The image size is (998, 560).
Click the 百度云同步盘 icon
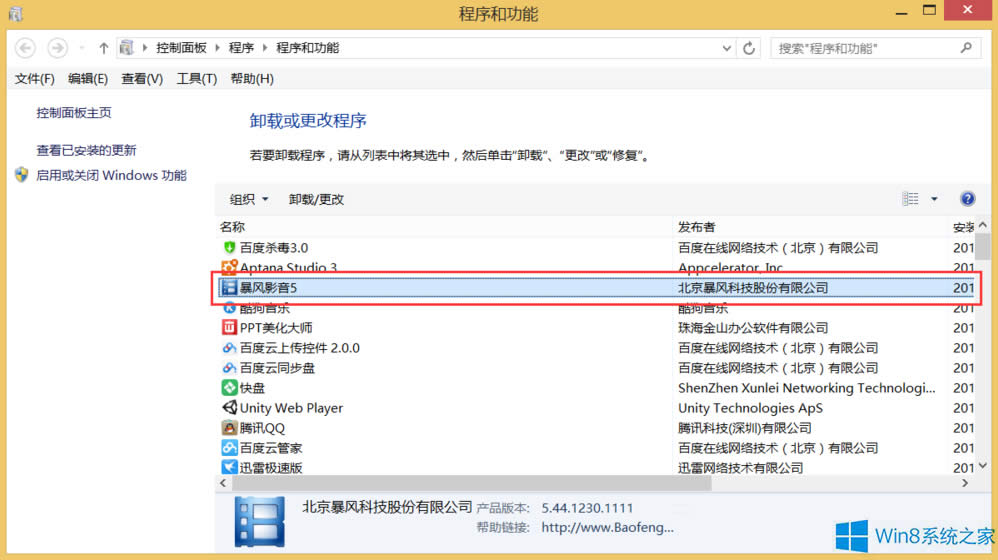tap(229, 368)
